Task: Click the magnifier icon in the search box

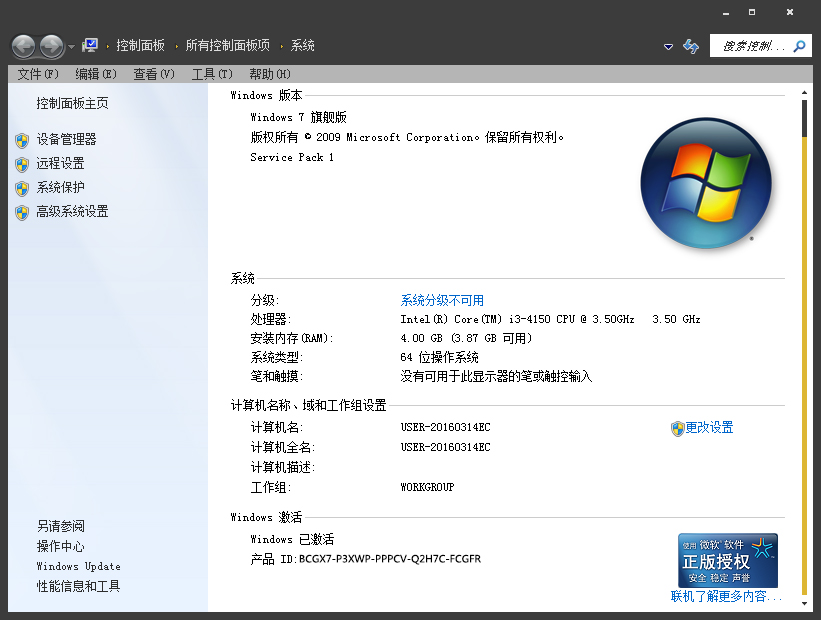Action: [799, 45]
